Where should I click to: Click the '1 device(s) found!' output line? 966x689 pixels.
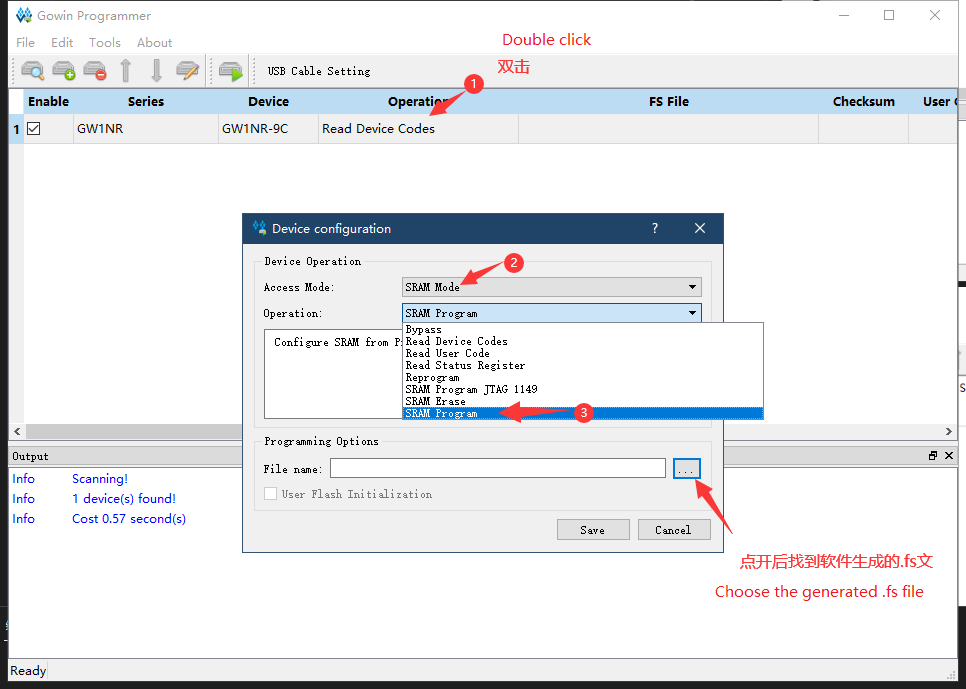[124, 499]
